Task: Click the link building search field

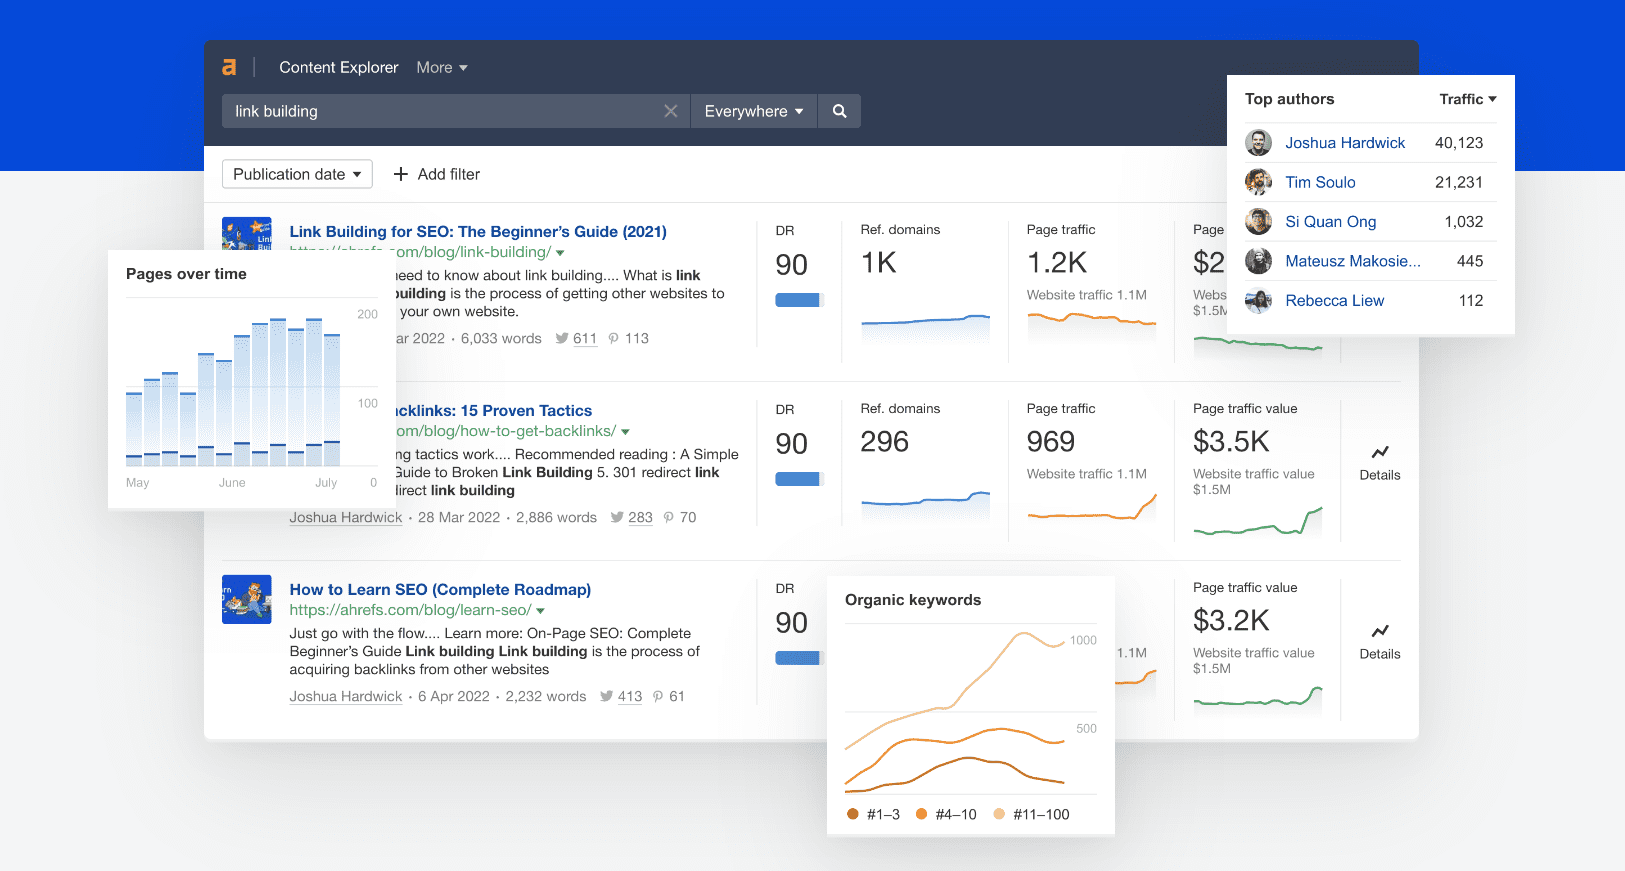Action: point(440,111)
